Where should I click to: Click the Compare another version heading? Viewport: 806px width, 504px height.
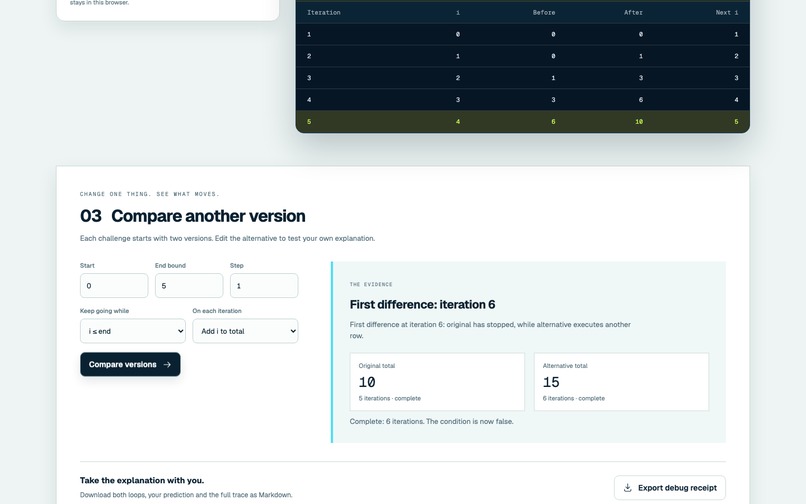[x=208, y=216]
